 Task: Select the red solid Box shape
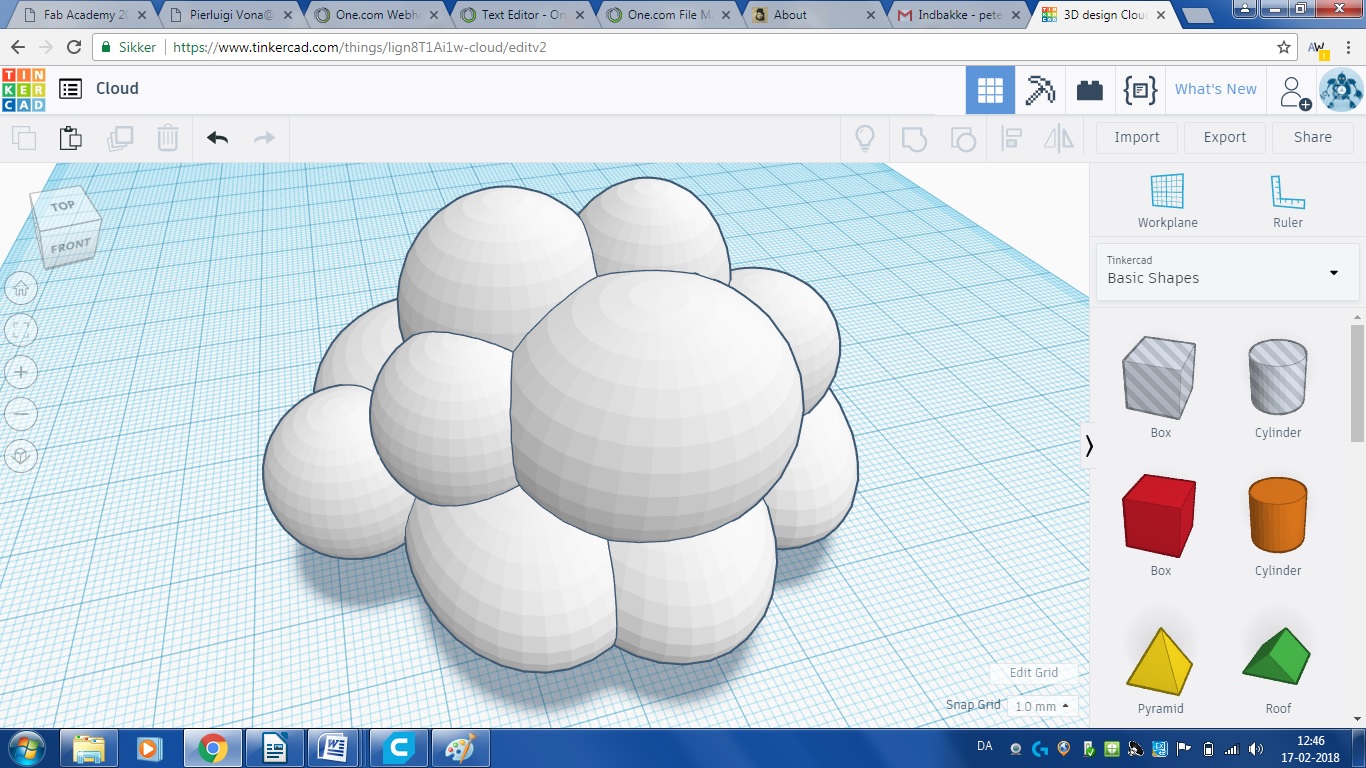click(x=1160, y=516)
